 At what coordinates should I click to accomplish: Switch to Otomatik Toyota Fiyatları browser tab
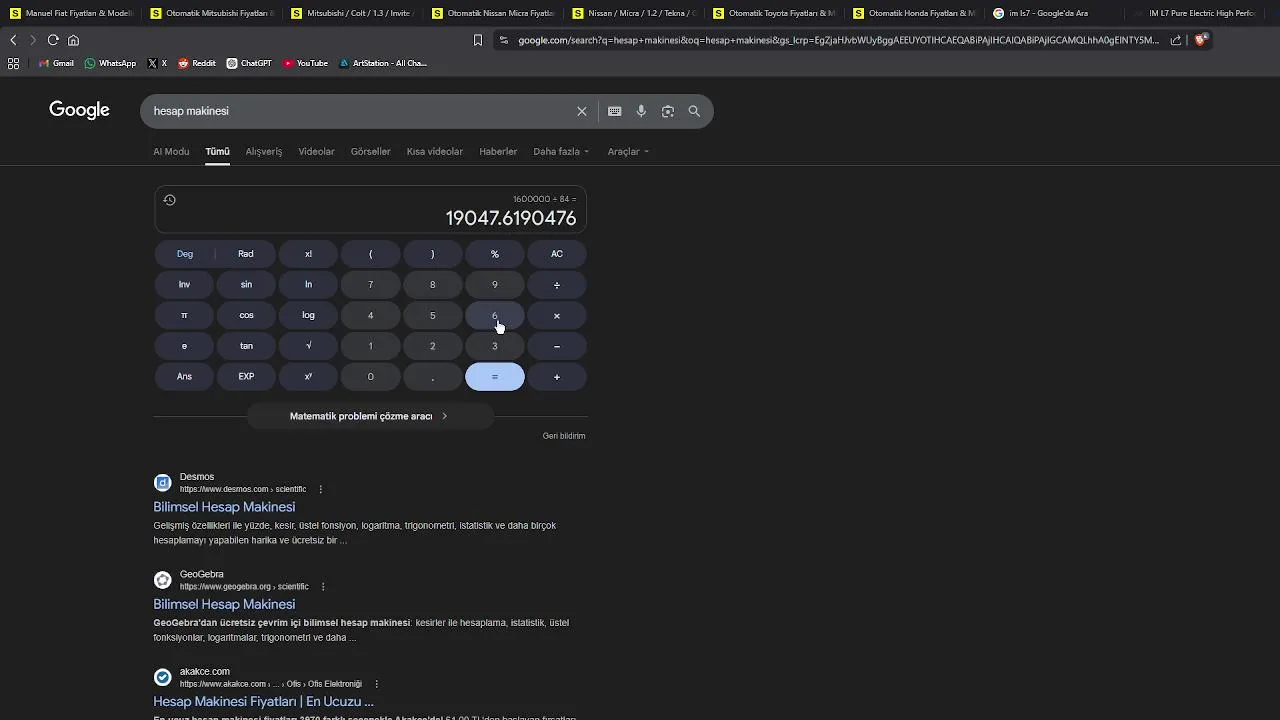[773, 13]
